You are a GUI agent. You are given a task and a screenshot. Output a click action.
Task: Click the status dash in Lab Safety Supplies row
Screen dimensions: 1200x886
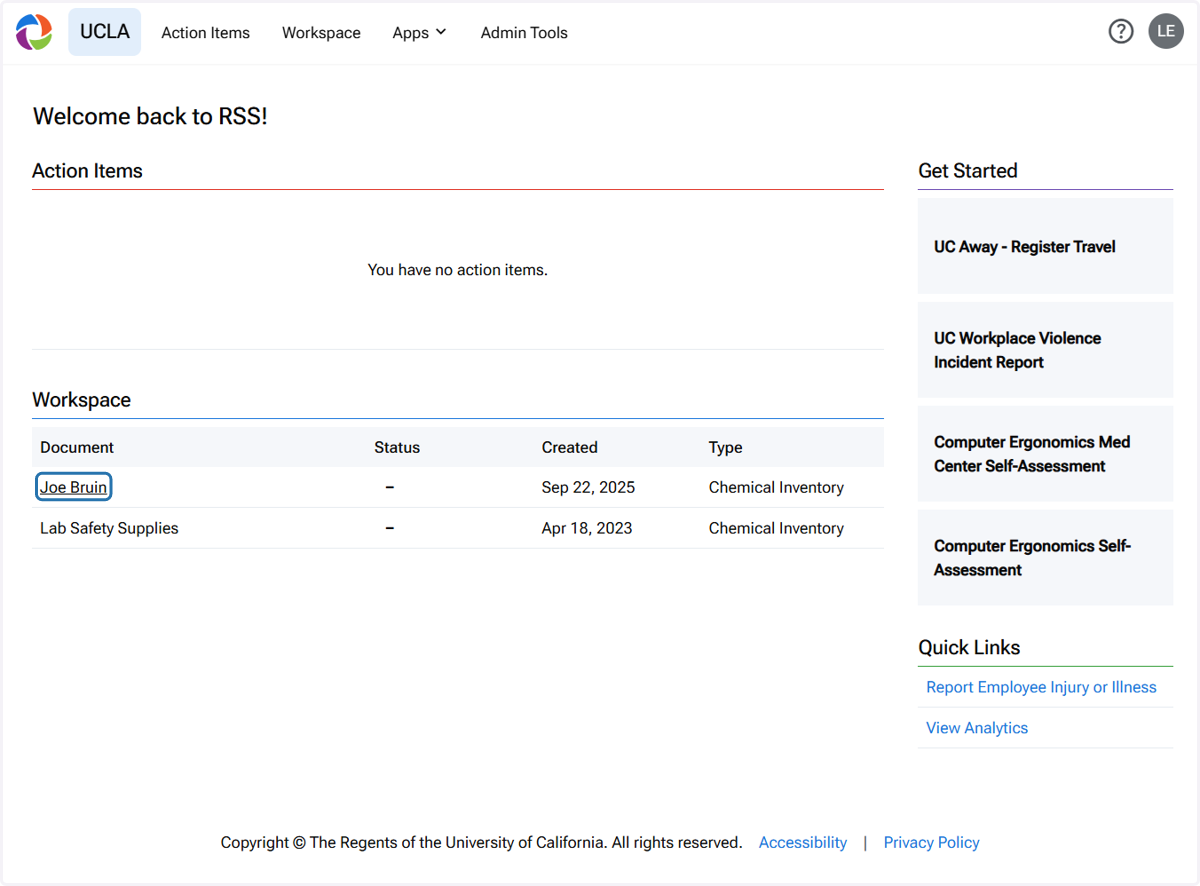[x=390, y=528]
